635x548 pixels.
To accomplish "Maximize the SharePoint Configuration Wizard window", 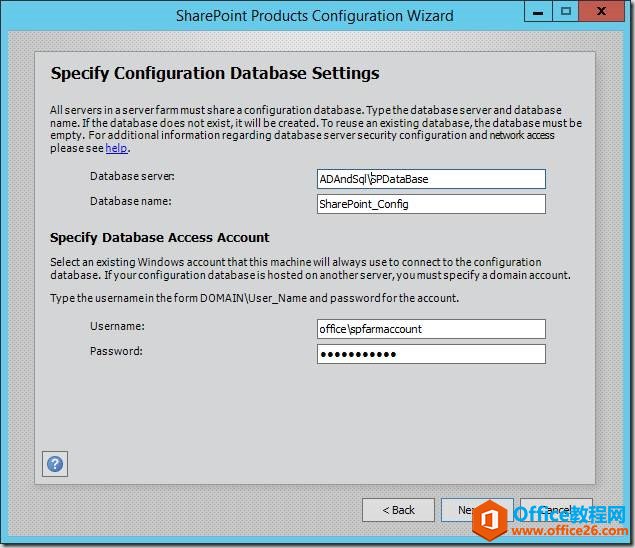I will 566,11.
